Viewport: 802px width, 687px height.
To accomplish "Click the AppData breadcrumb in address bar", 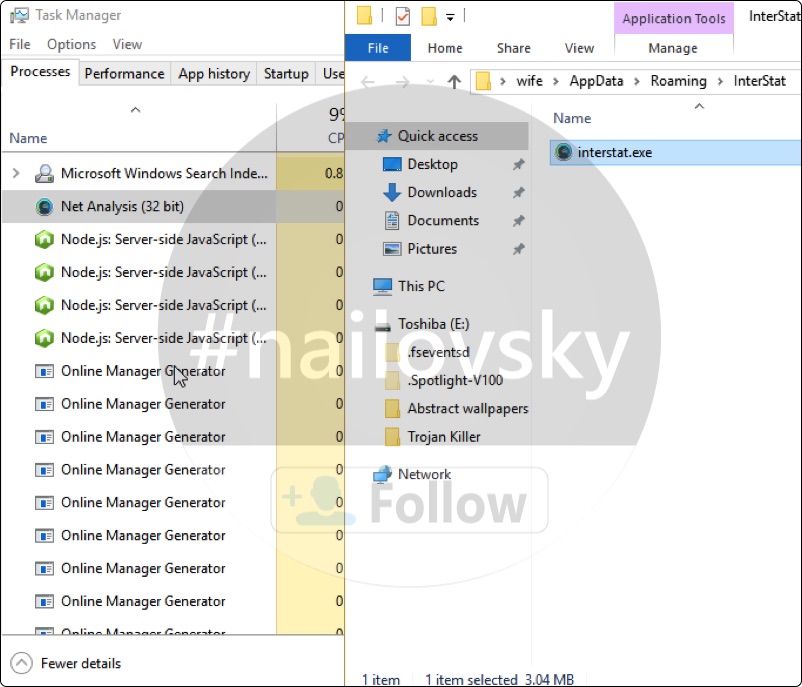I will click(596, 81).
